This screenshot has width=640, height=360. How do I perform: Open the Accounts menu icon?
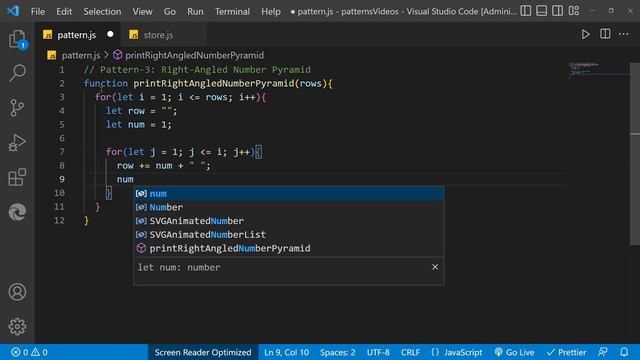pyautogui.click(x=17, y=292)
